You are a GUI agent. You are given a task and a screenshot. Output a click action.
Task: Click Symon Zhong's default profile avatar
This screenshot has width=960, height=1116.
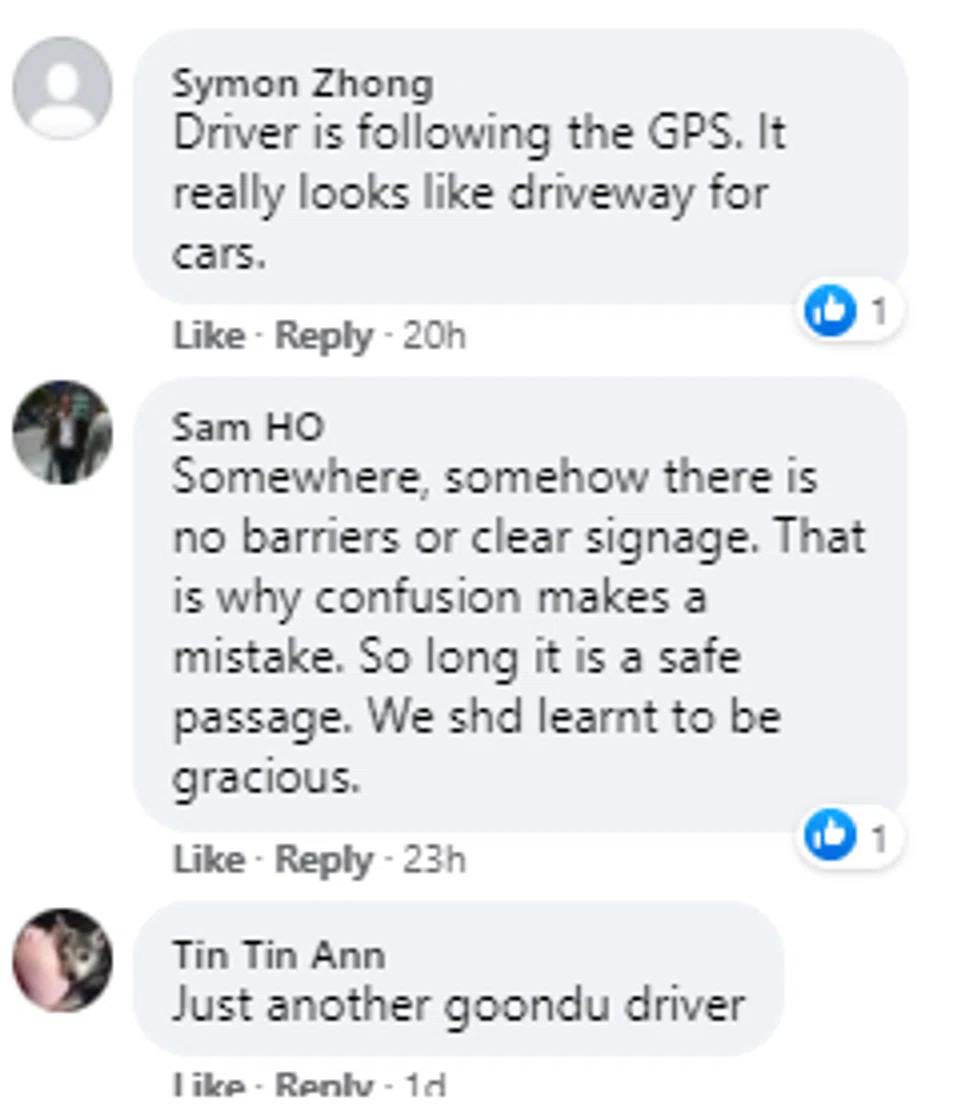point(62,87)
